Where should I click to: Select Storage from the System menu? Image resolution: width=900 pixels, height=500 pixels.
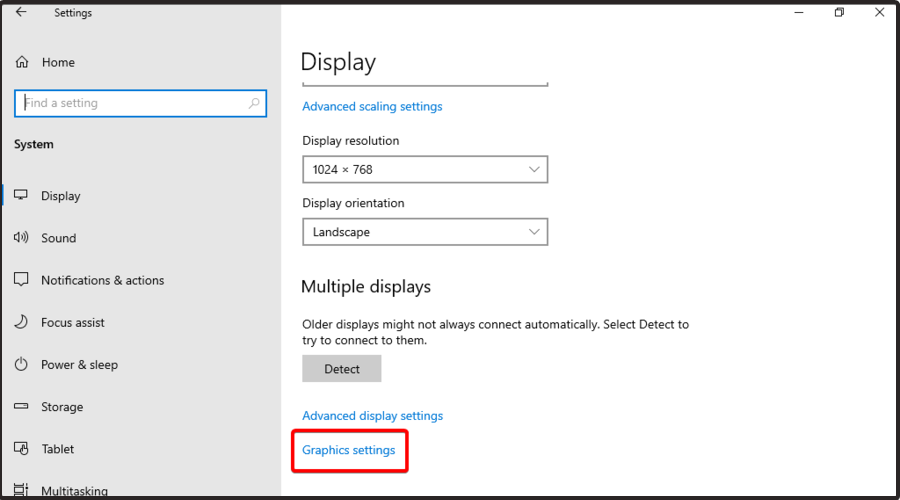62,406
